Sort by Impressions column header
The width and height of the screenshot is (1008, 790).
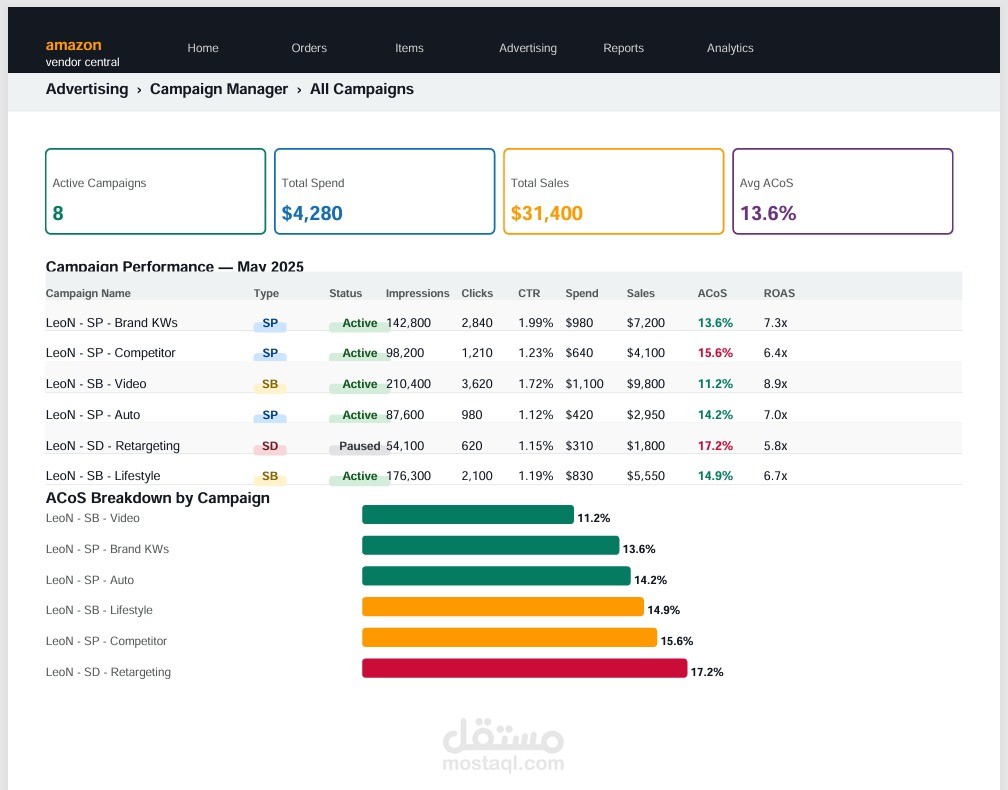(x=417, y=293)
